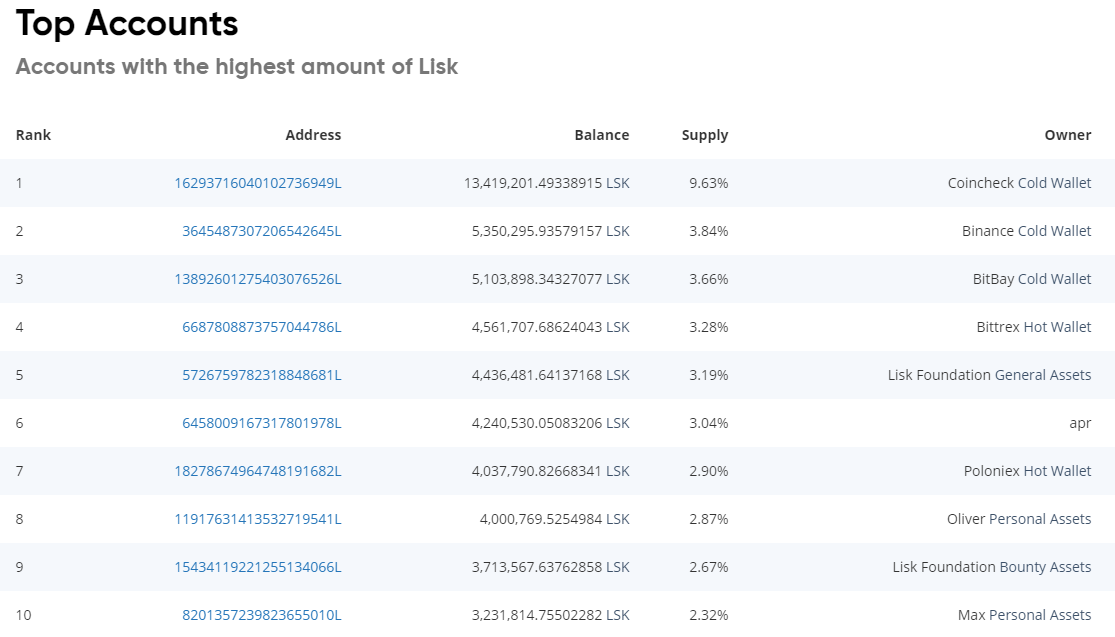Select balance 5,103,898.34327077 LSK
Viewport: 1115px width, 637px height.
(x=550, y=279)
